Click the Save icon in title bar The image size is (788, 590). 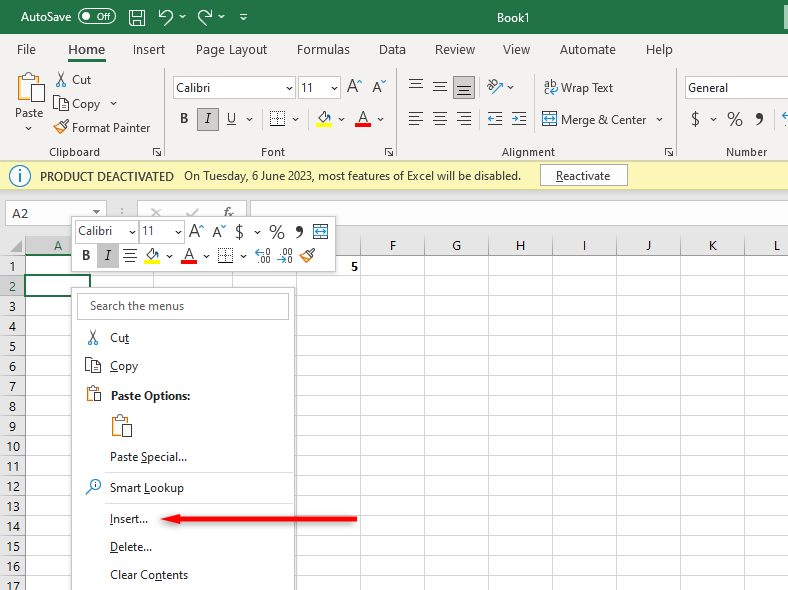pos(137,18)
